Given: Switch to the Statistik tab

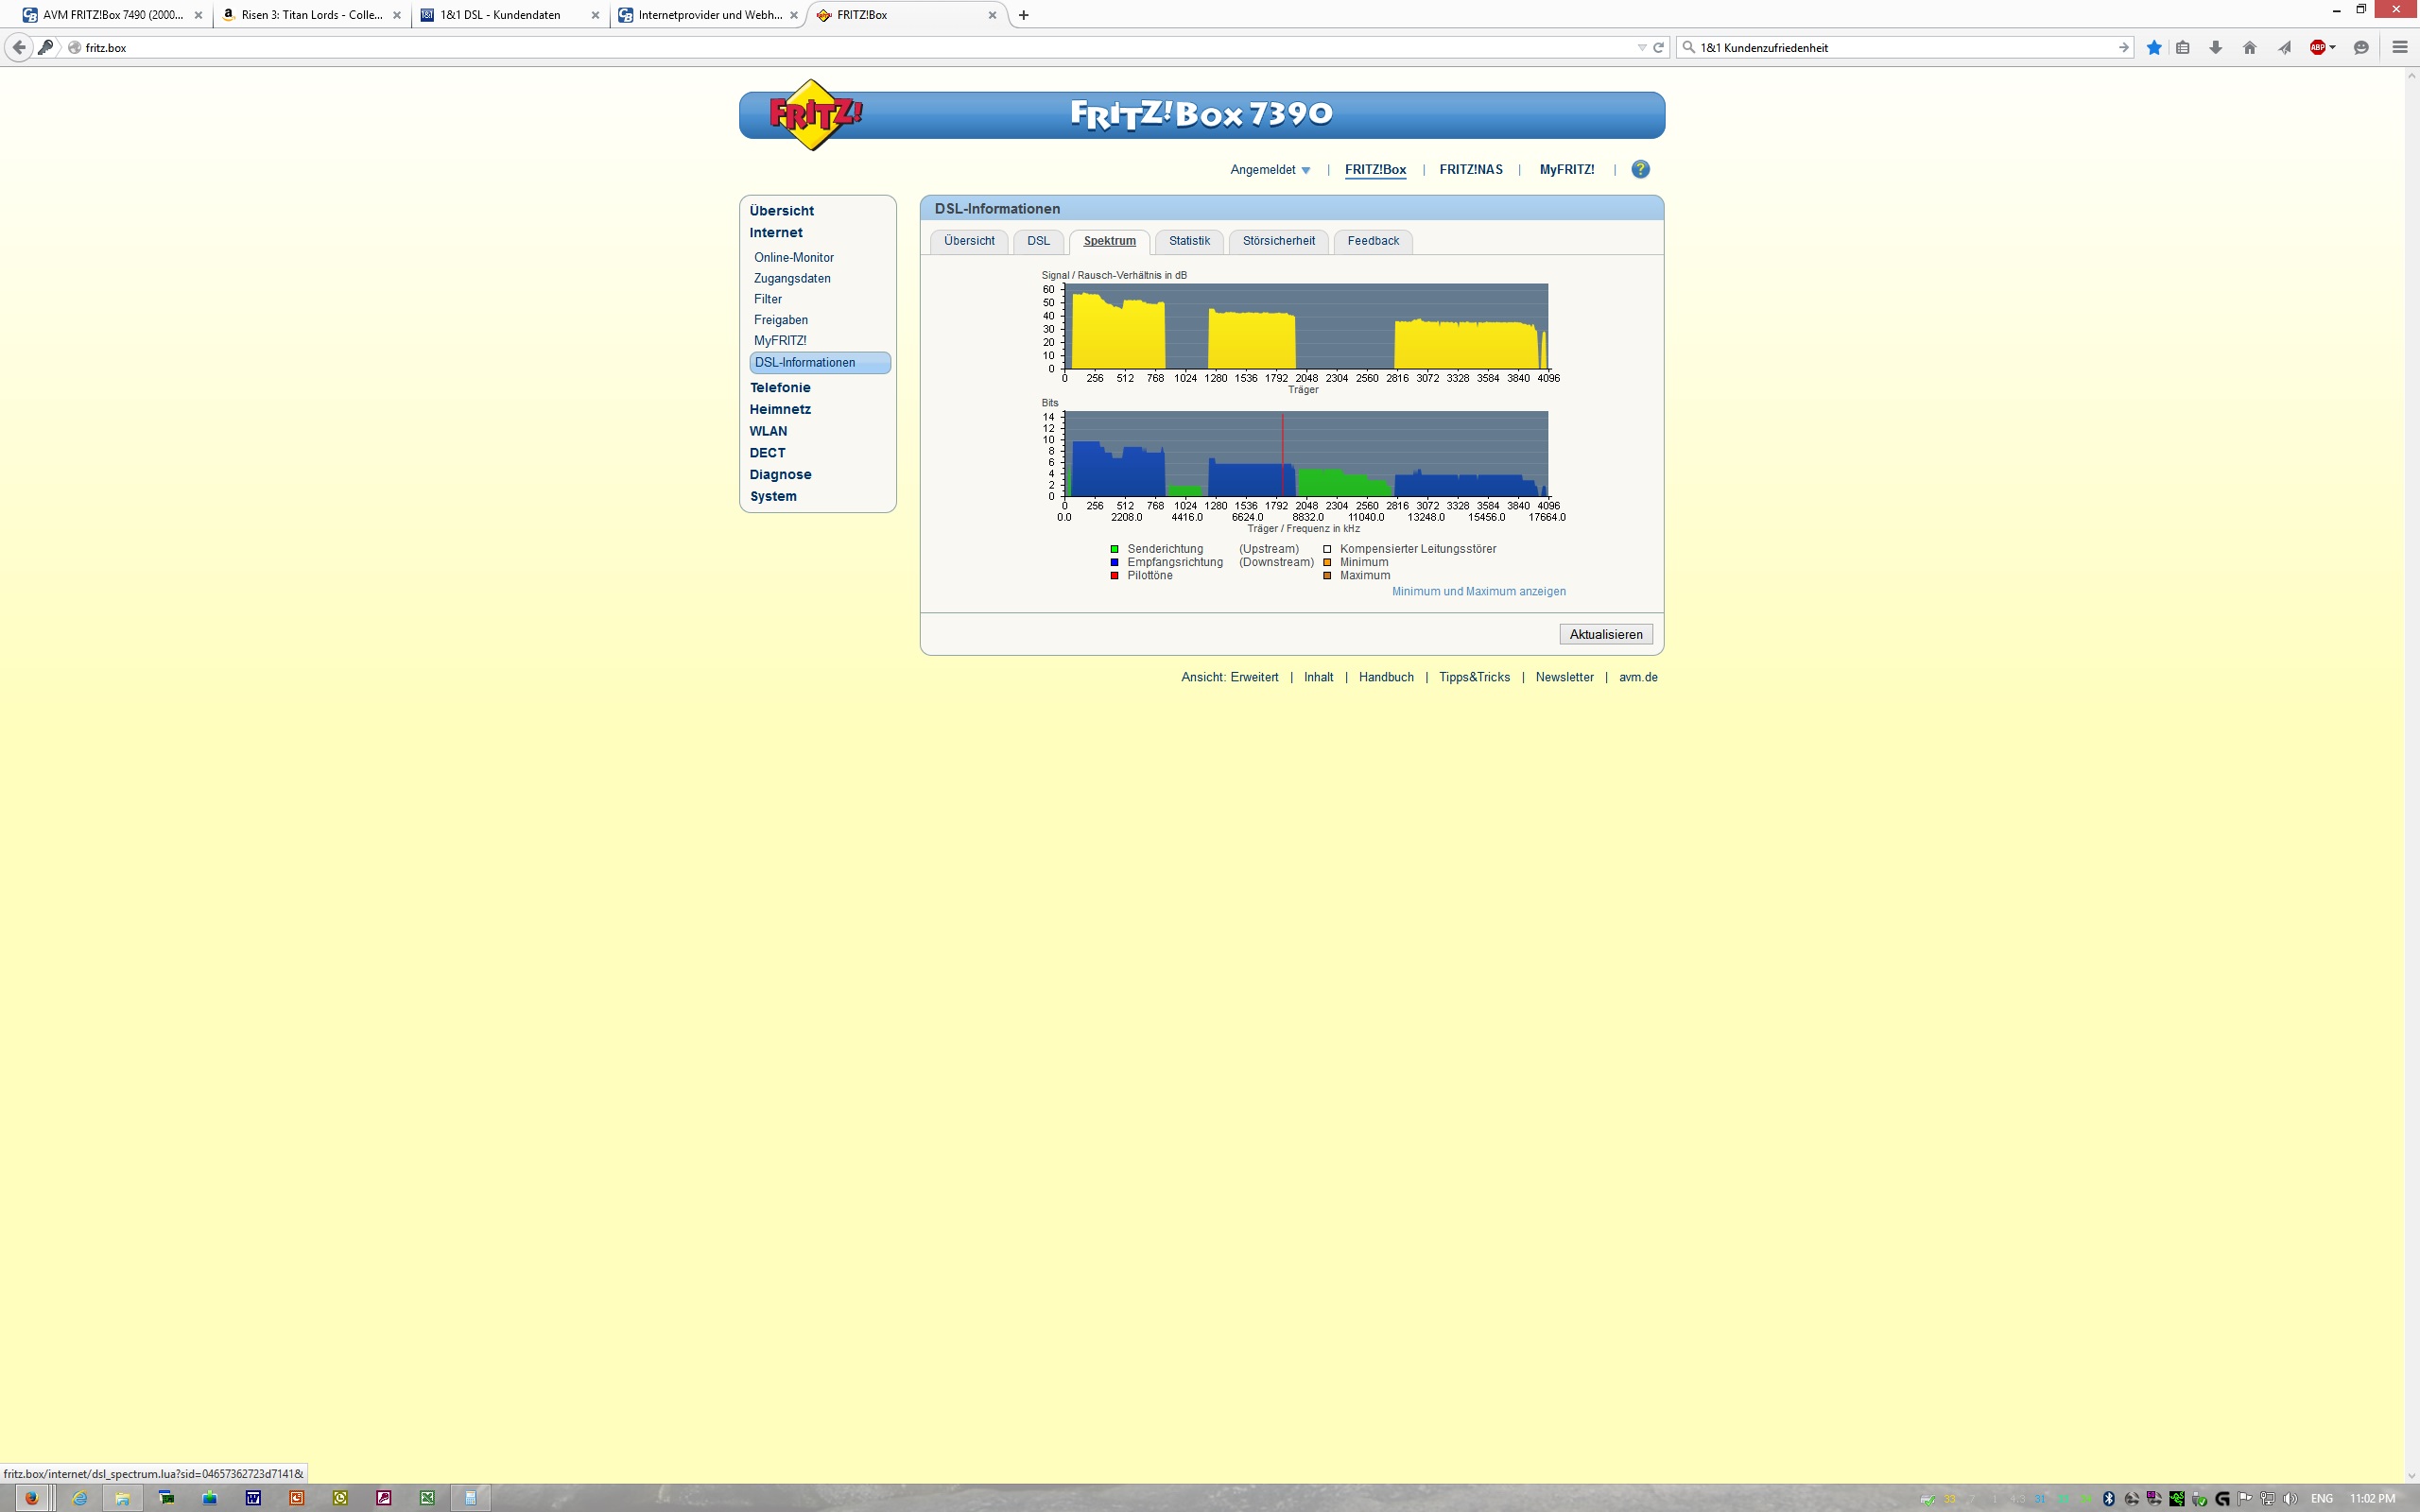Looking at the screenshot, I should pyautogui.click(x=1189, y=241).
